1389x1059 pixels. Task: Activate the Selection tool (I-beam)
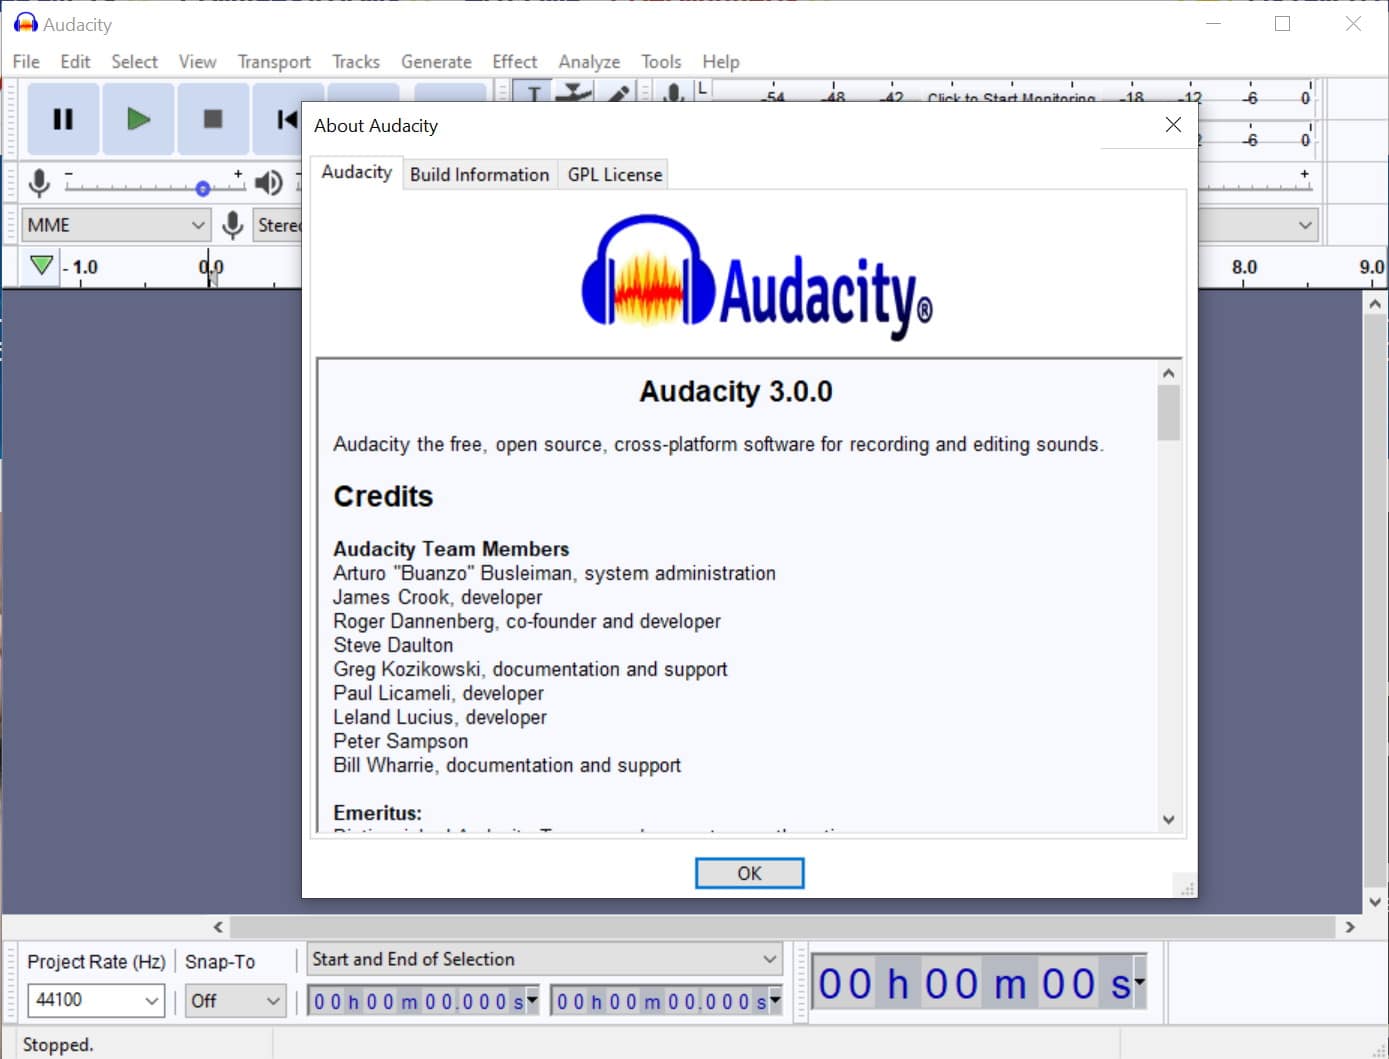[x=534, y=94]
